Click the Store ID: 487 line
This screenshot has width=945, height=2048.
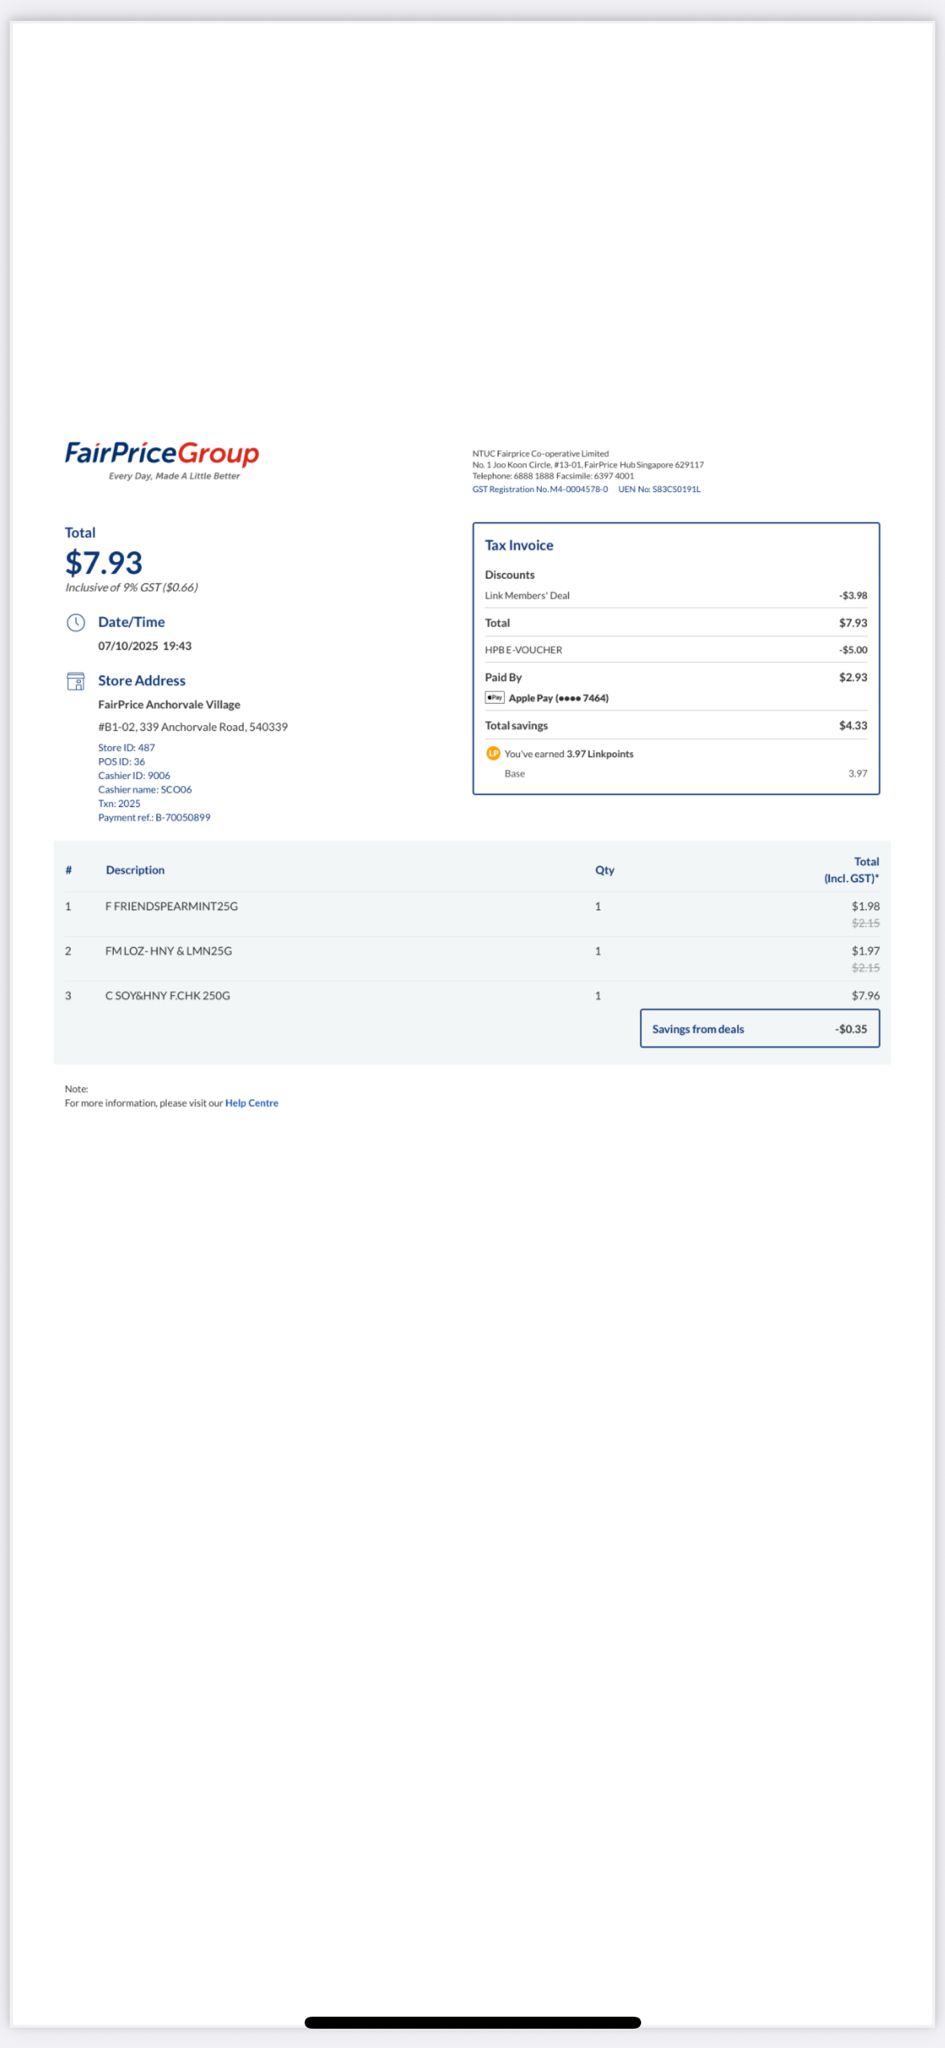coord(126,747)
